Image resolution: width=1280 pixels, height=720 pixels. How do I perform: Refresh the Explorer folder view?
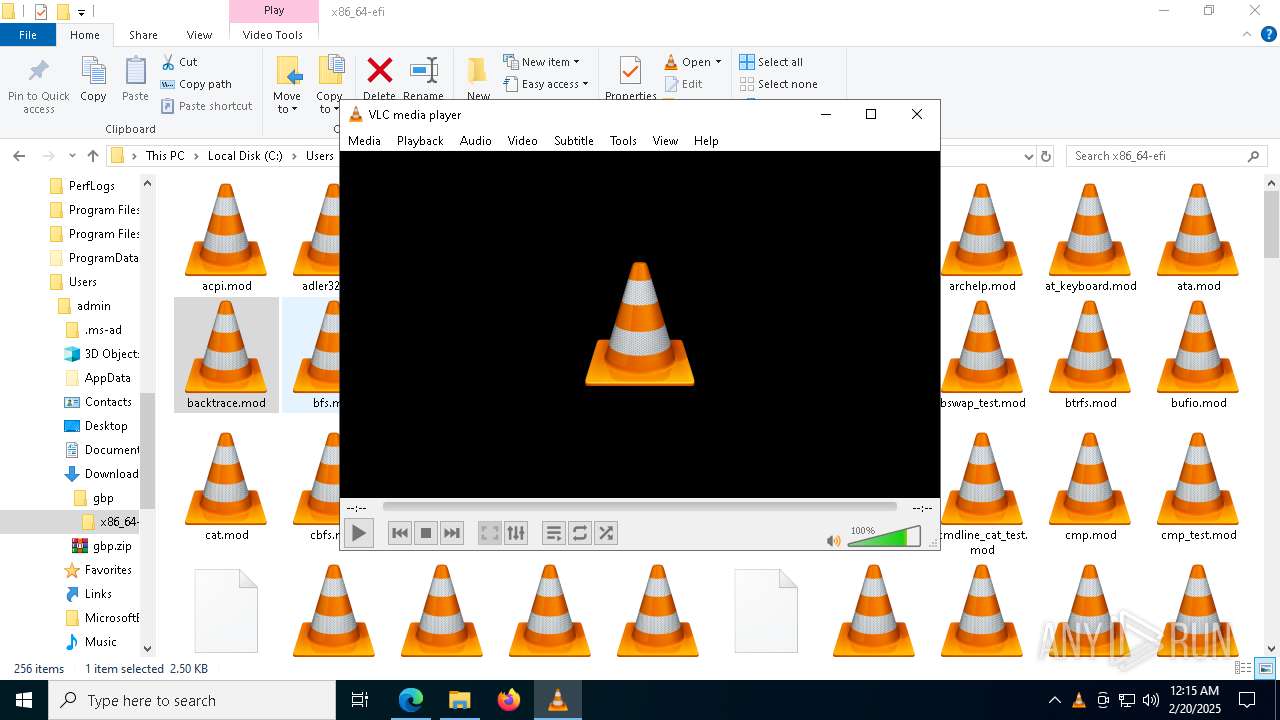1046,156
